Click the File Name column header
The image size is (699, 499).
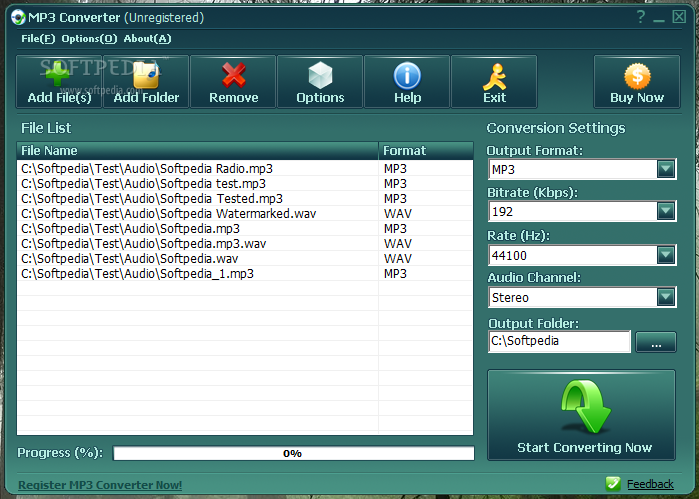pyautogui.click(x=197, y=151)
